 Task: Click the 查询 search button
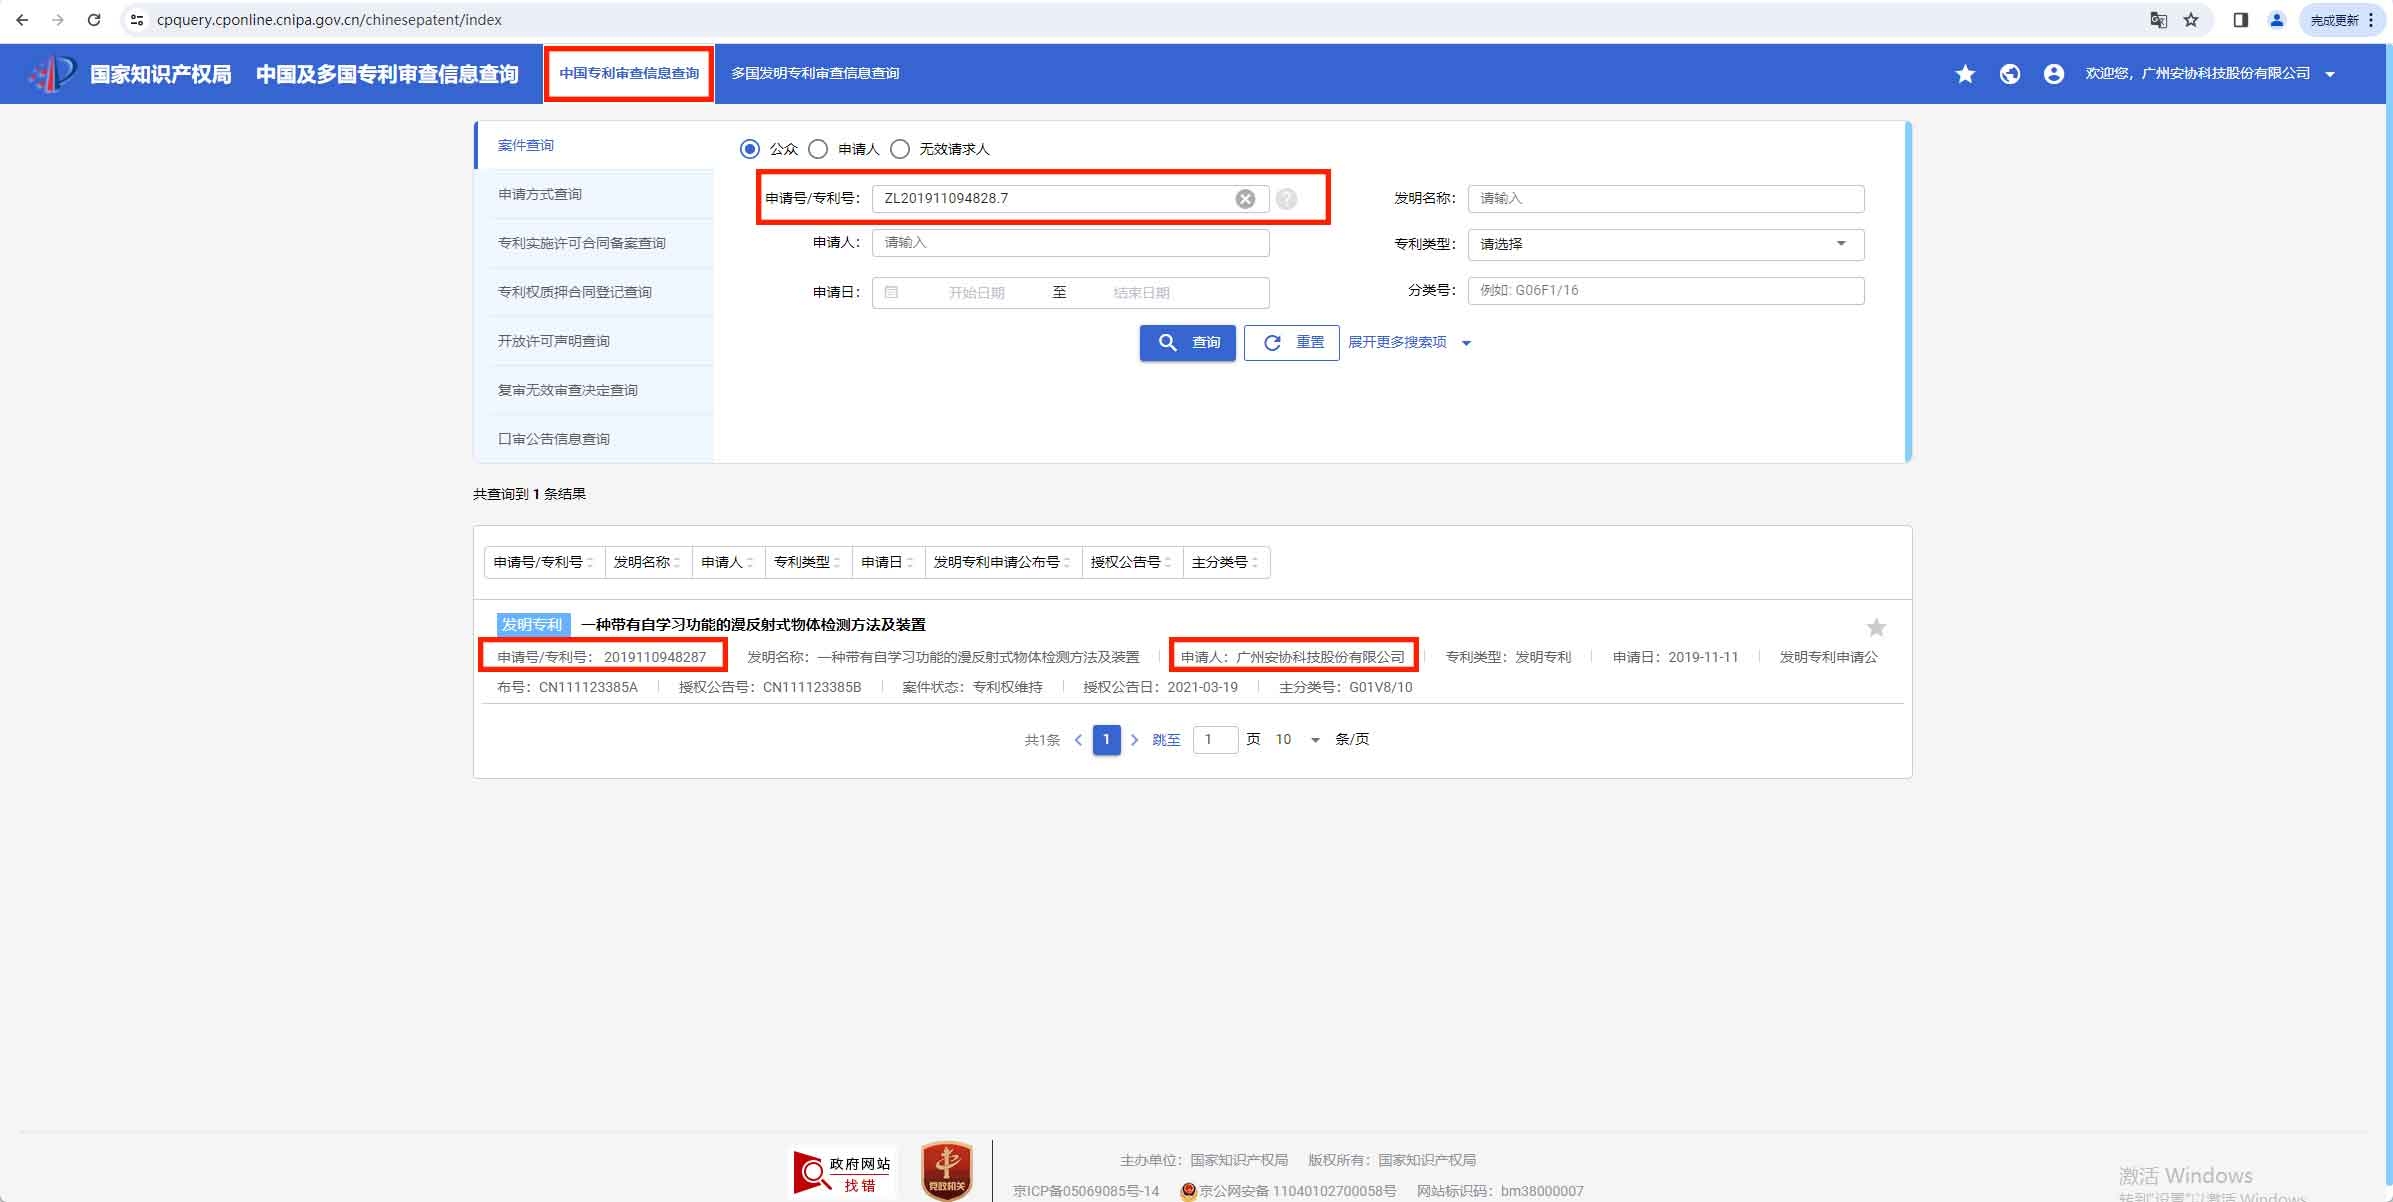tap(1187, 342)
